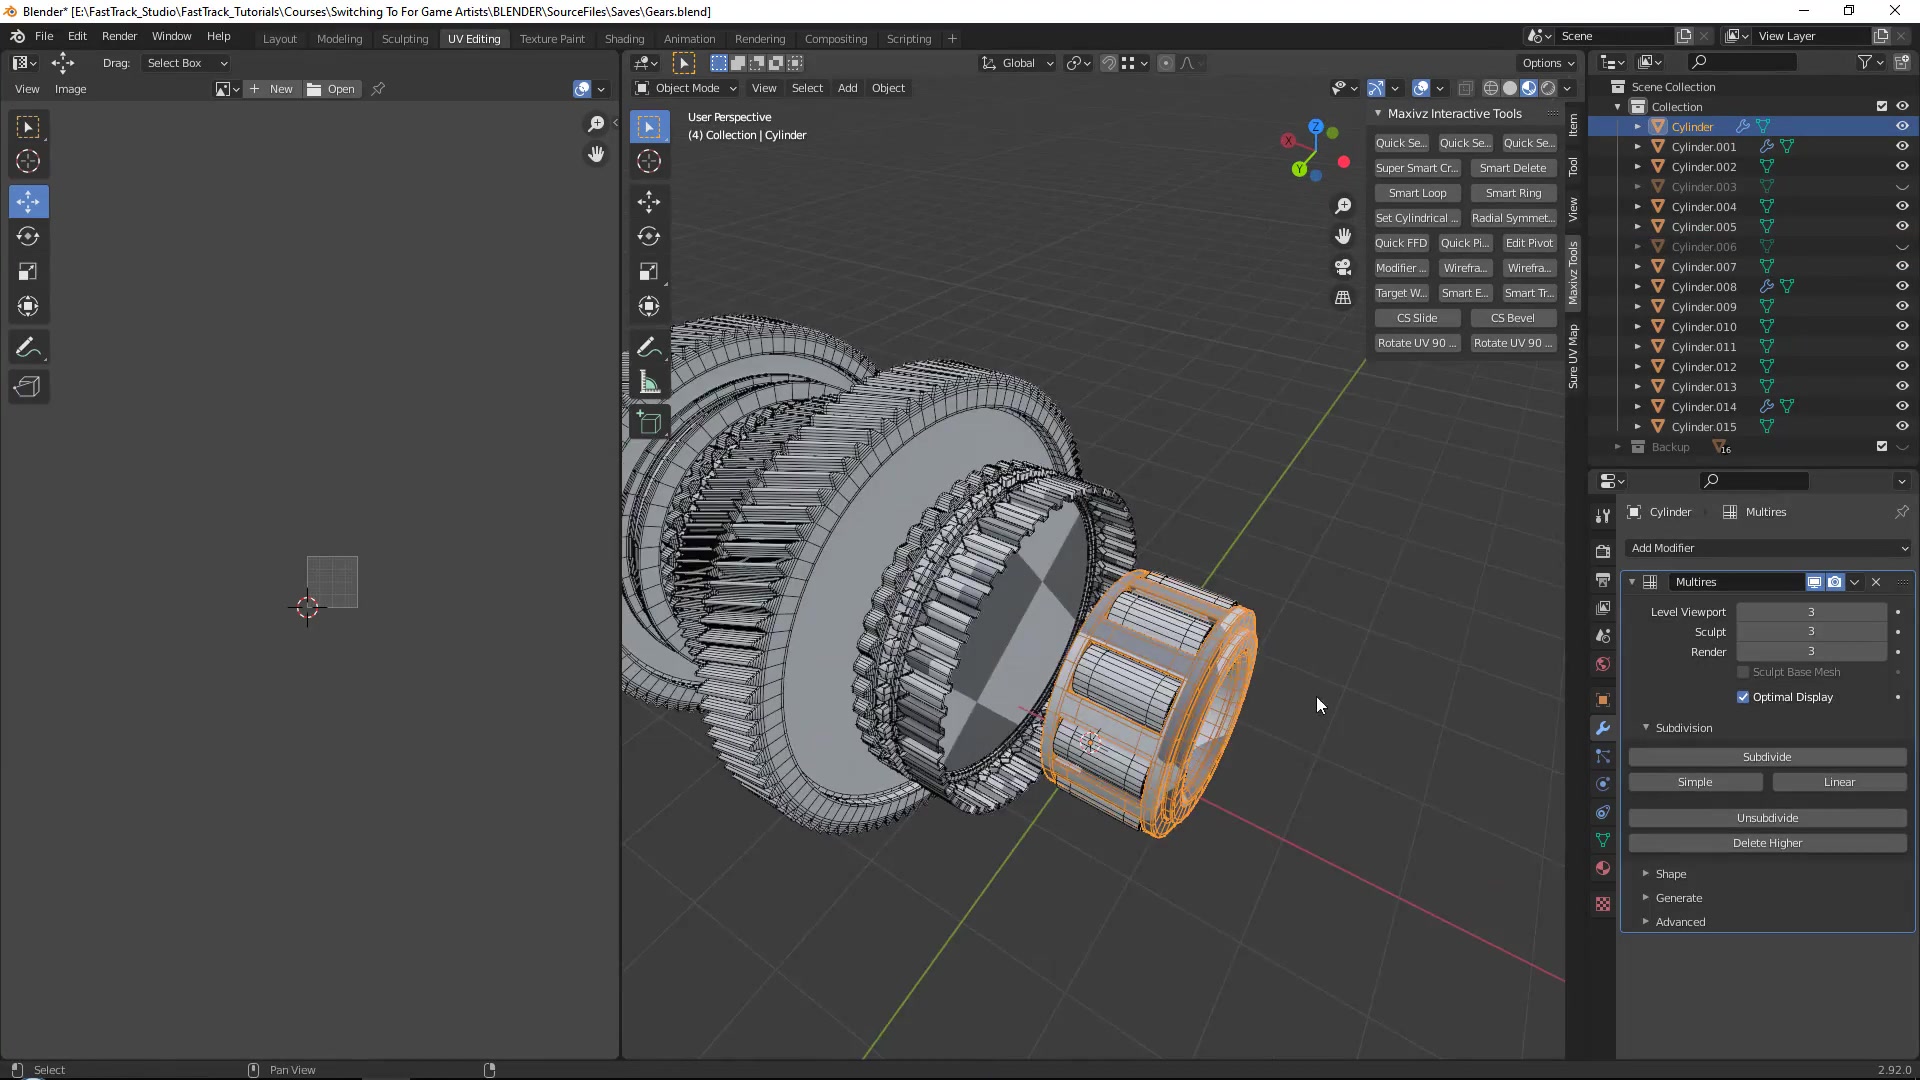Click the Delete Higher button
This screenshot has width=1920, height=1080.
pos(1767,843)
